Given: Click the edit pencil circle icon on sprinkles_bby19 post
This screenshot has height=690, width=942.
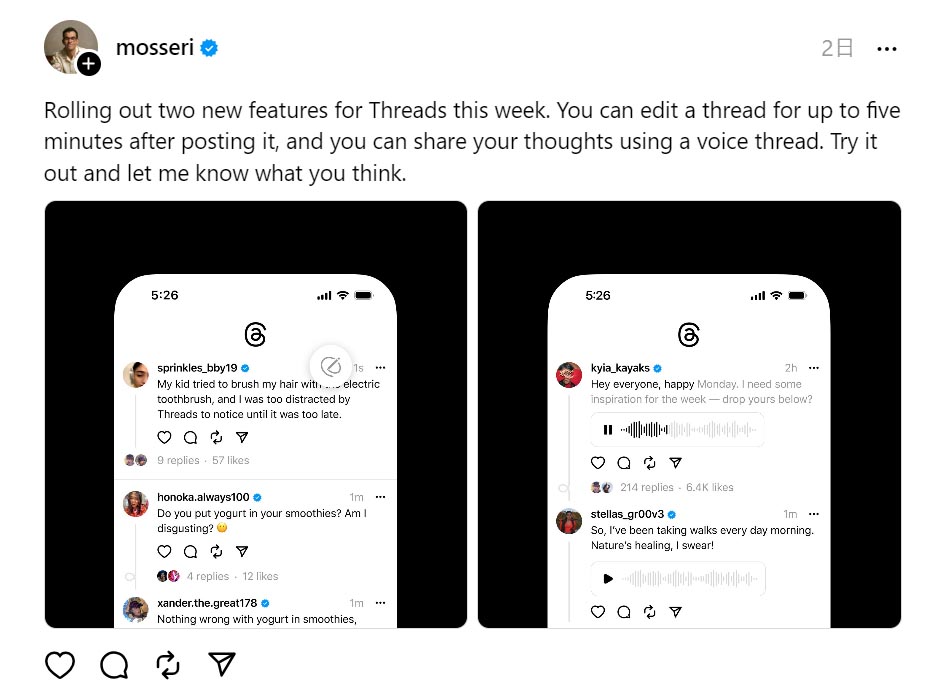Looking at the screenshot, I should 328,365.
